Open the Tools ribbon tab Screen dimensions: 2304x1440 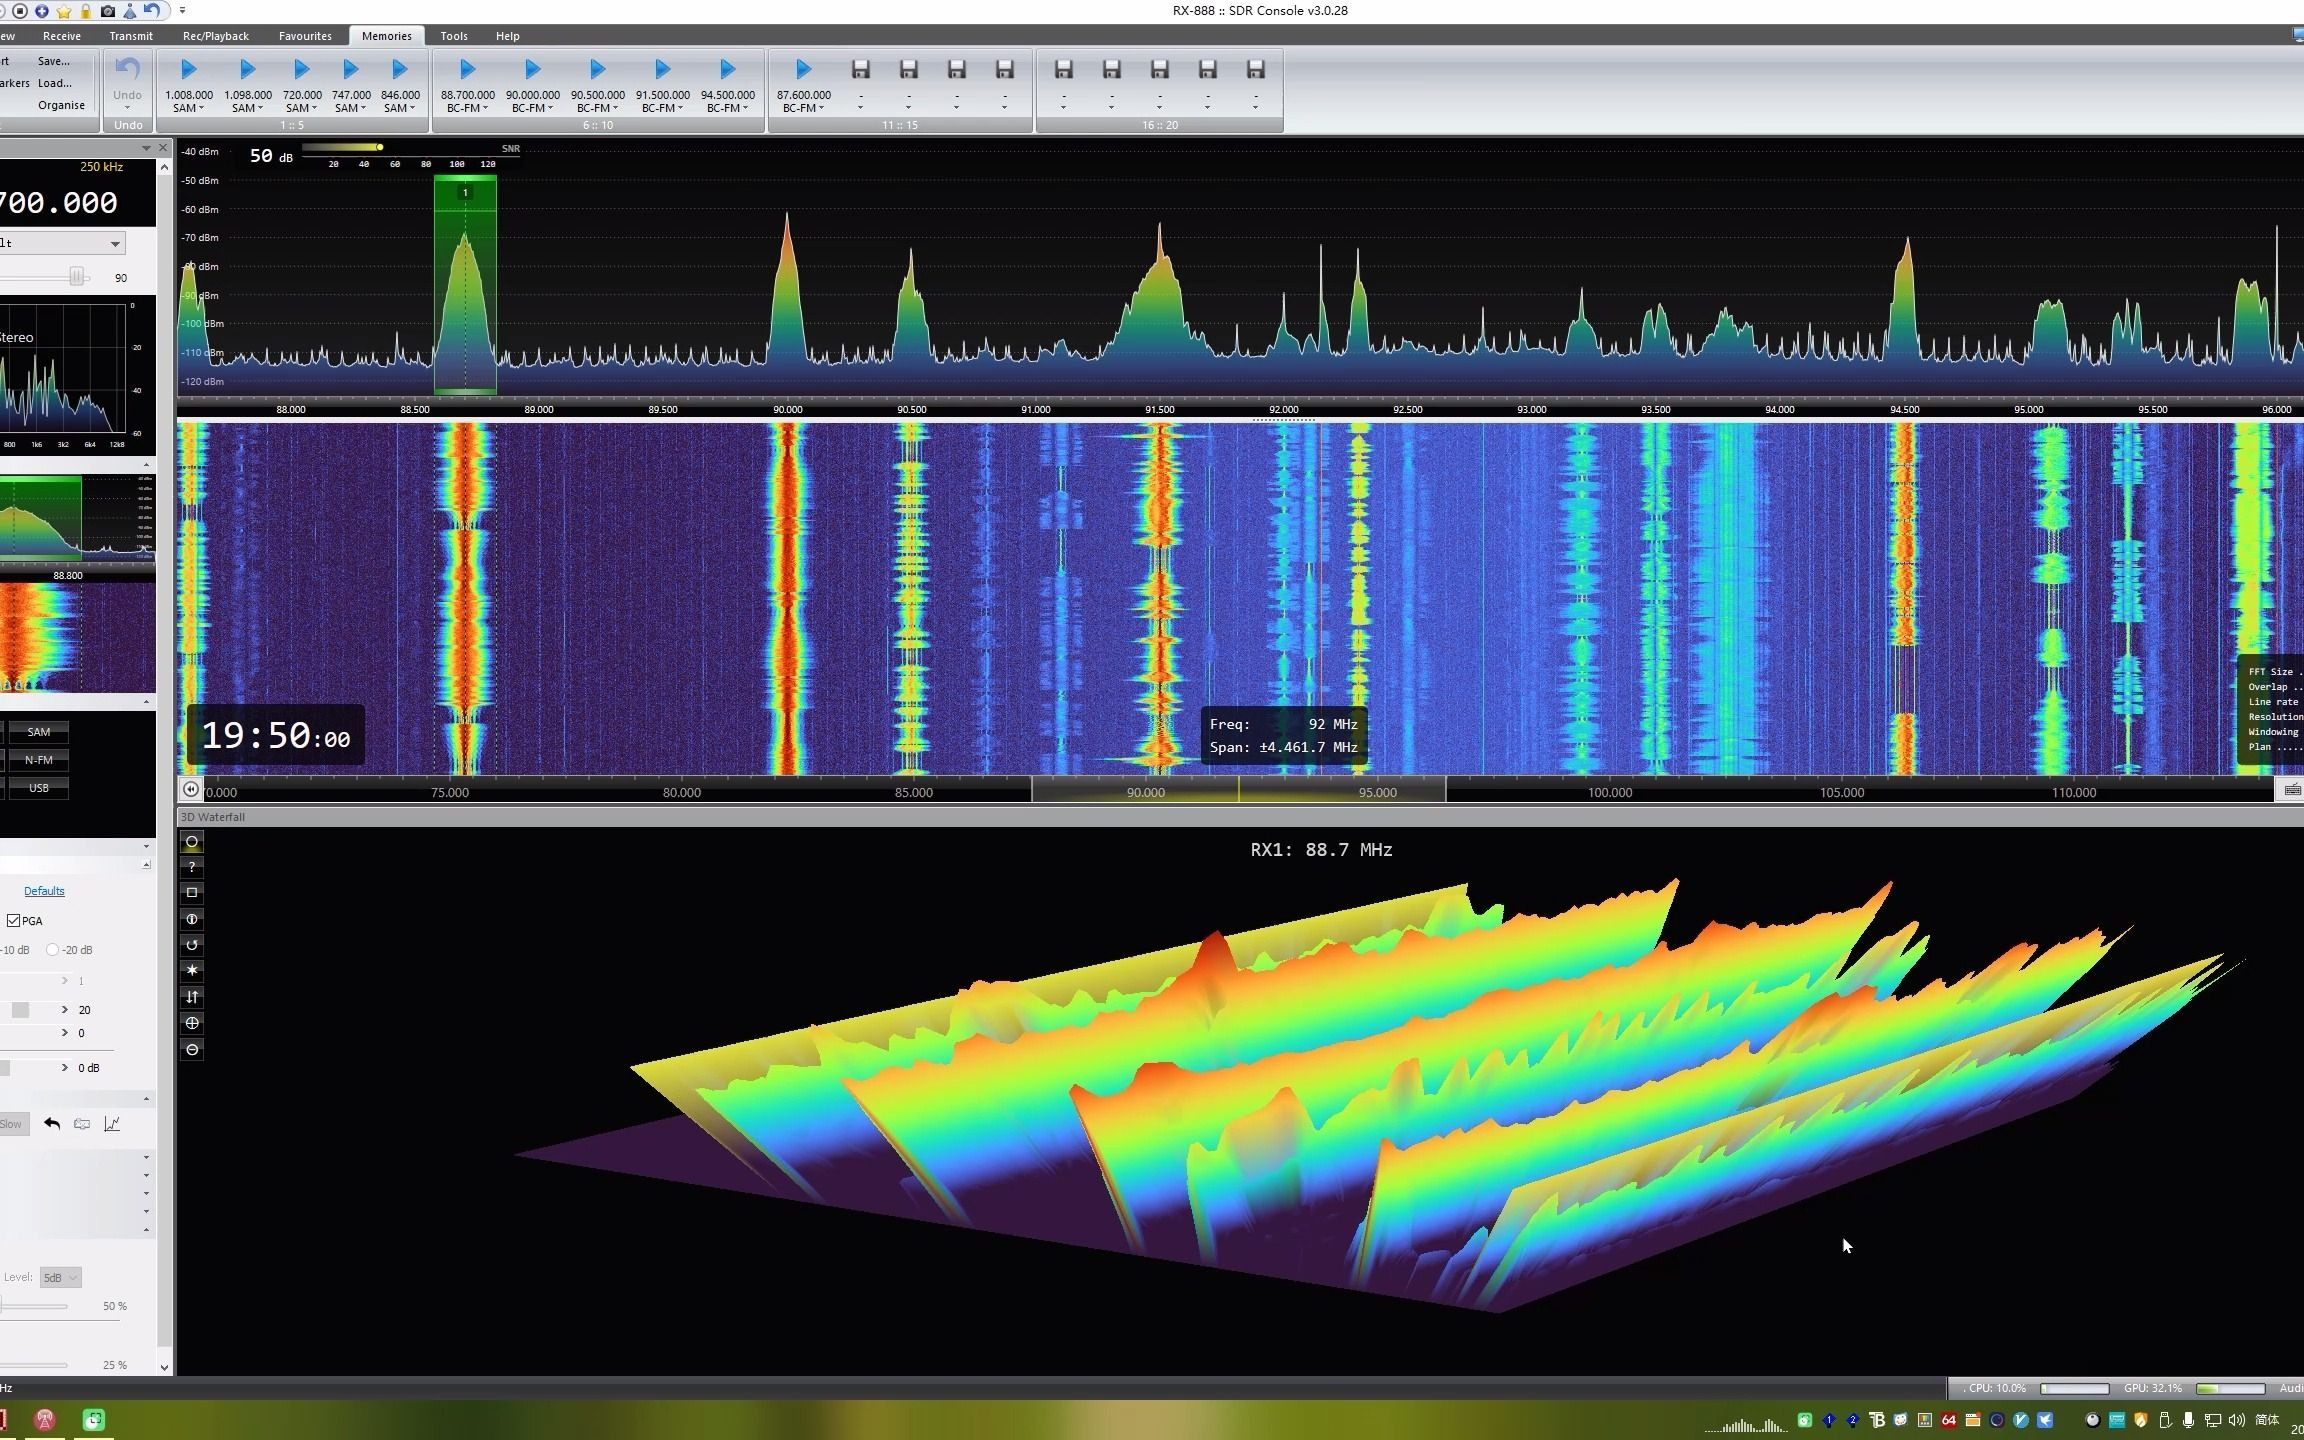pyautogui.click(x=454, y=36)
